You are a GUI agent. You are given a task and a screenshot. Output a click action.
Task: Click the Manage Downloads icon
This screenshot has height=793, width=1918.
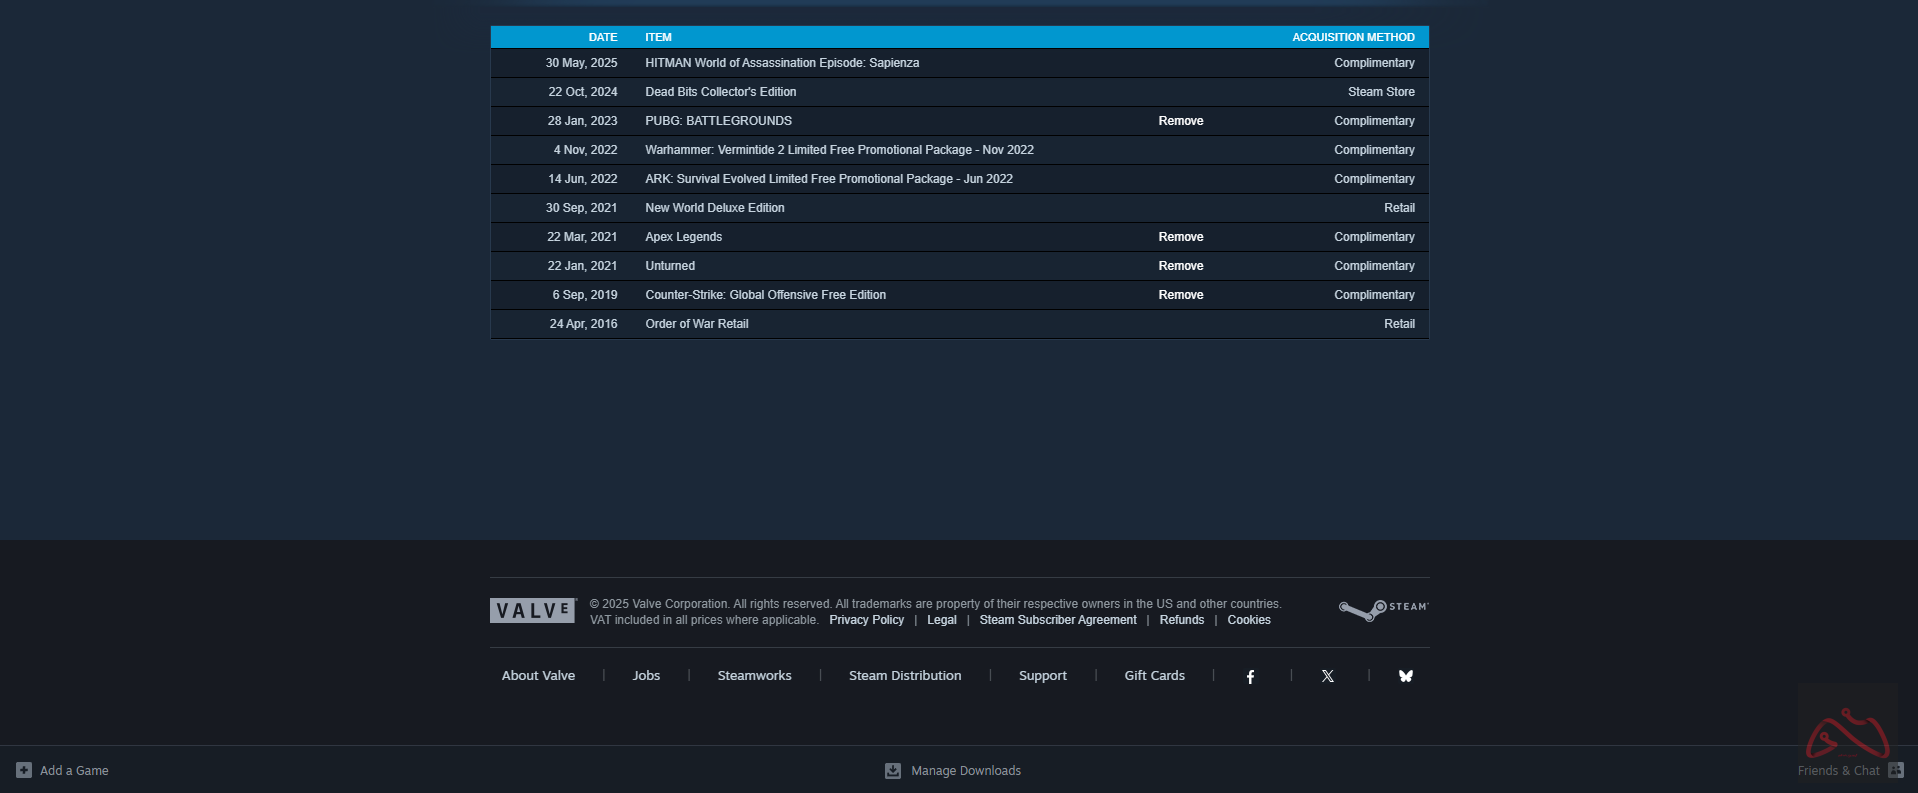click(893, 770)
